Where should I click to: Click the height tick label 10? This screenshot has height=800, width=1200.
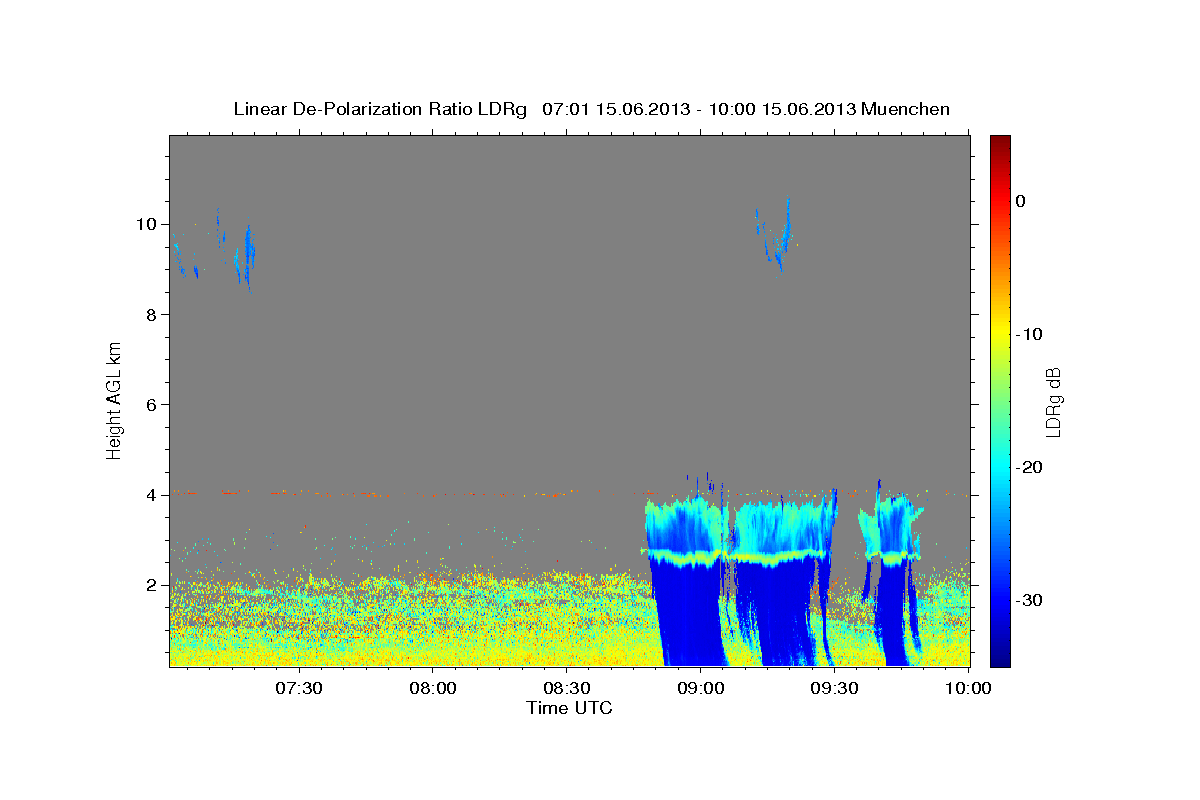pos(149,224)
